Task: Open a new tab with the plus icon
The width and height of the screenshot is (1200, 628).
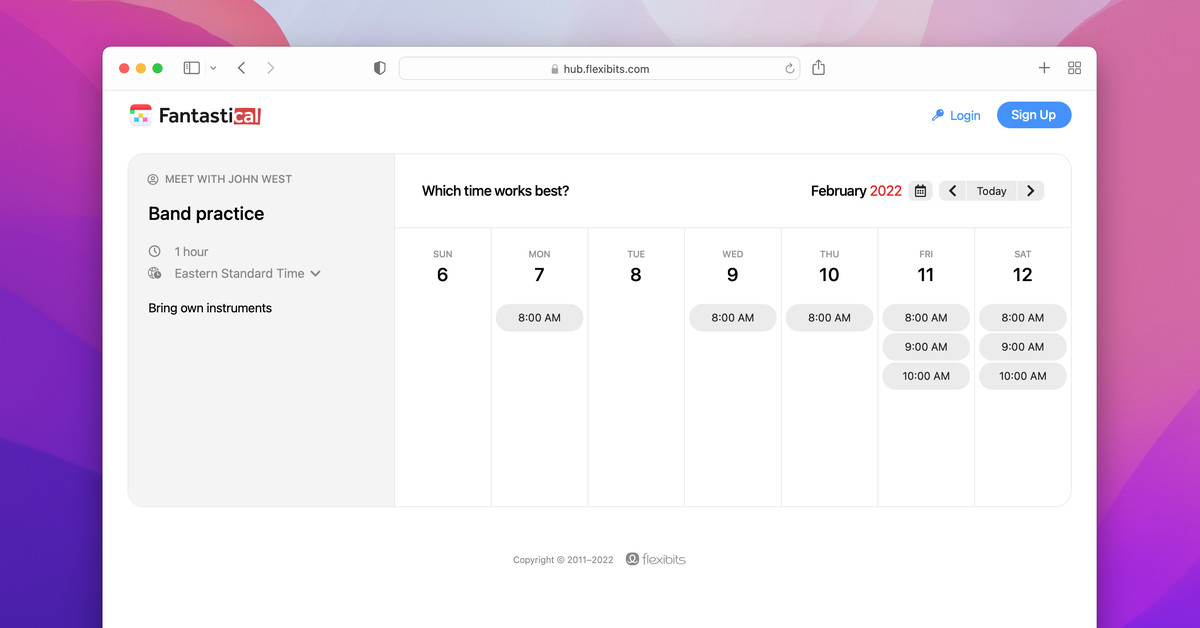Action: tap(1044, 68)
